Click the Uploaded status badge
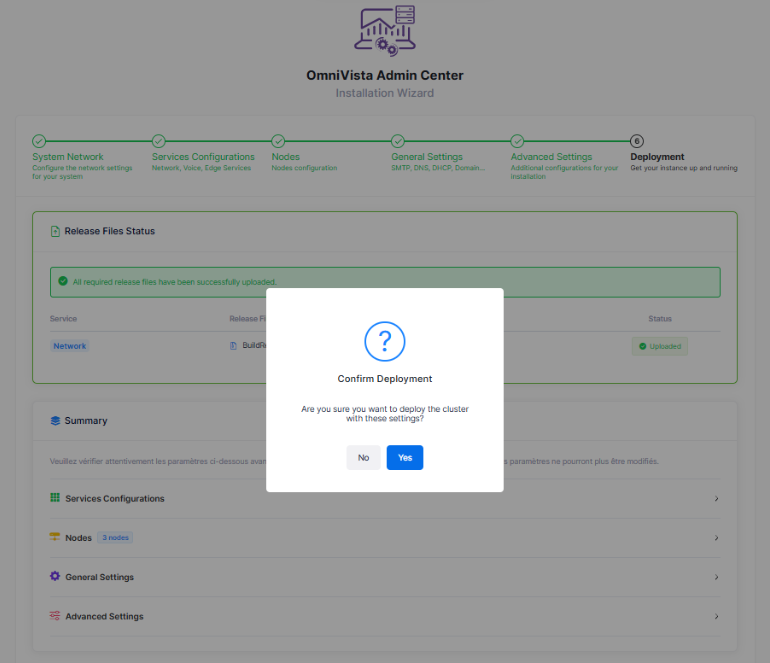 660,346
